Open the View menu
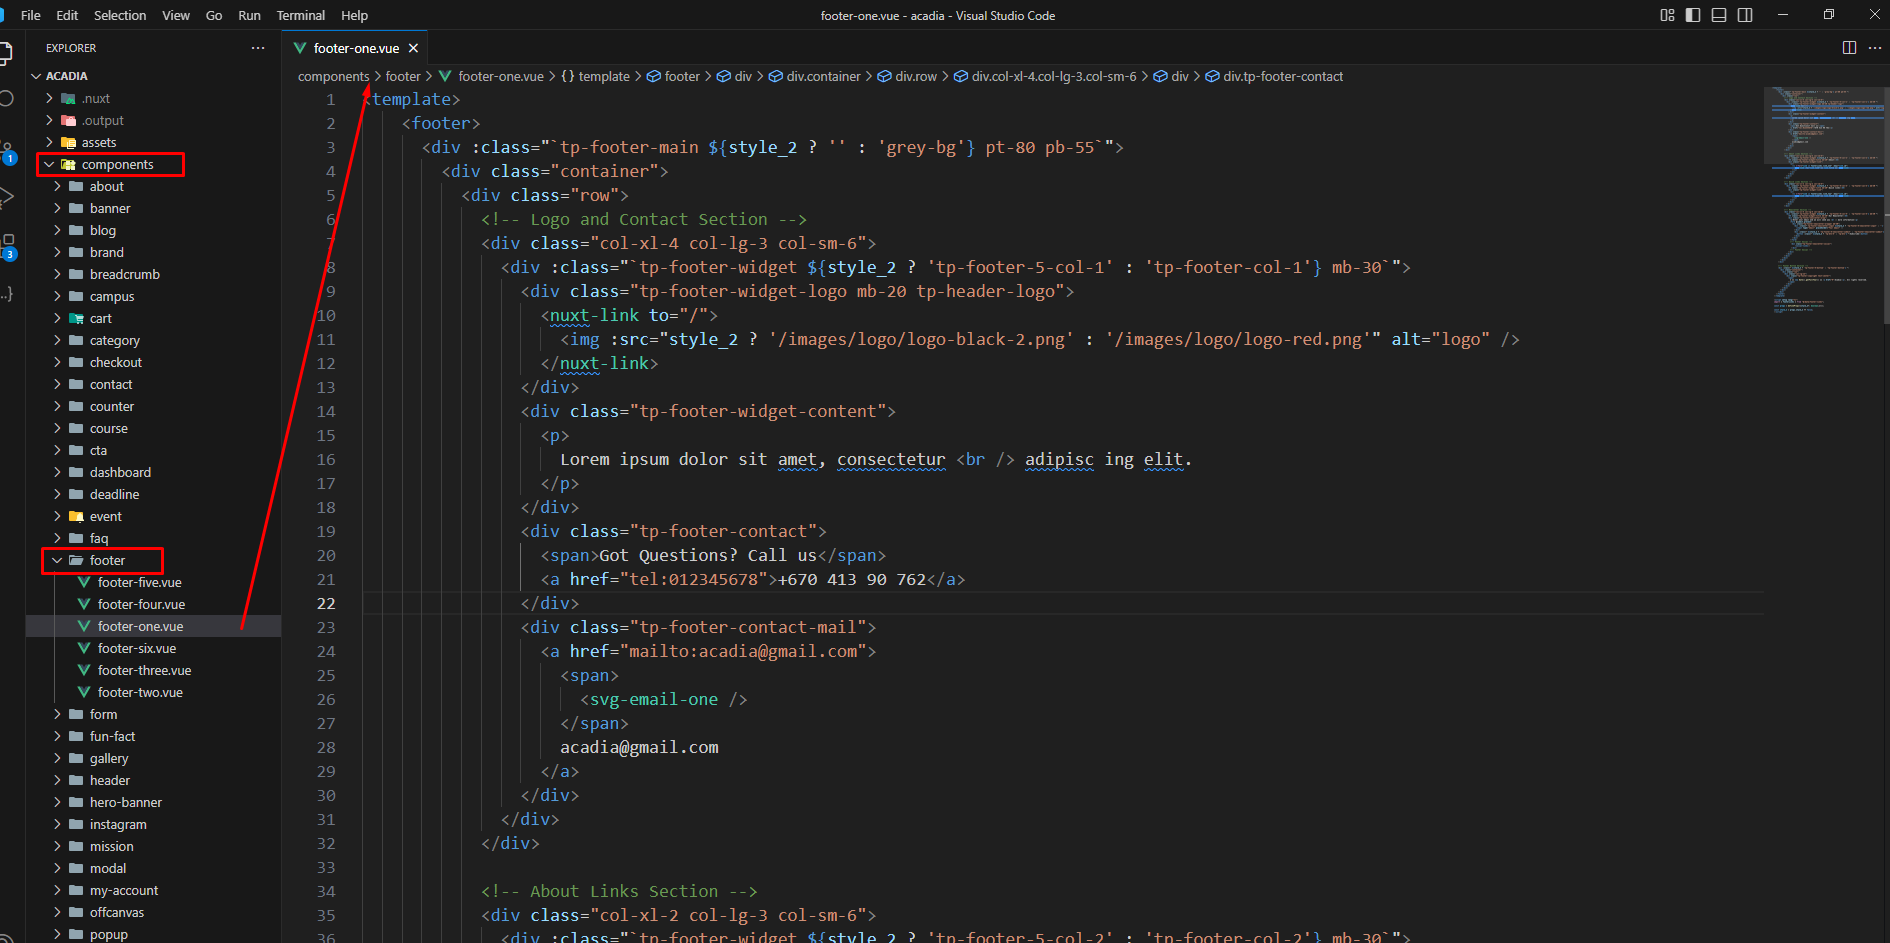The width and height of the screenshot is (1890, 943). pyautogui.click(x=176, y=15)
